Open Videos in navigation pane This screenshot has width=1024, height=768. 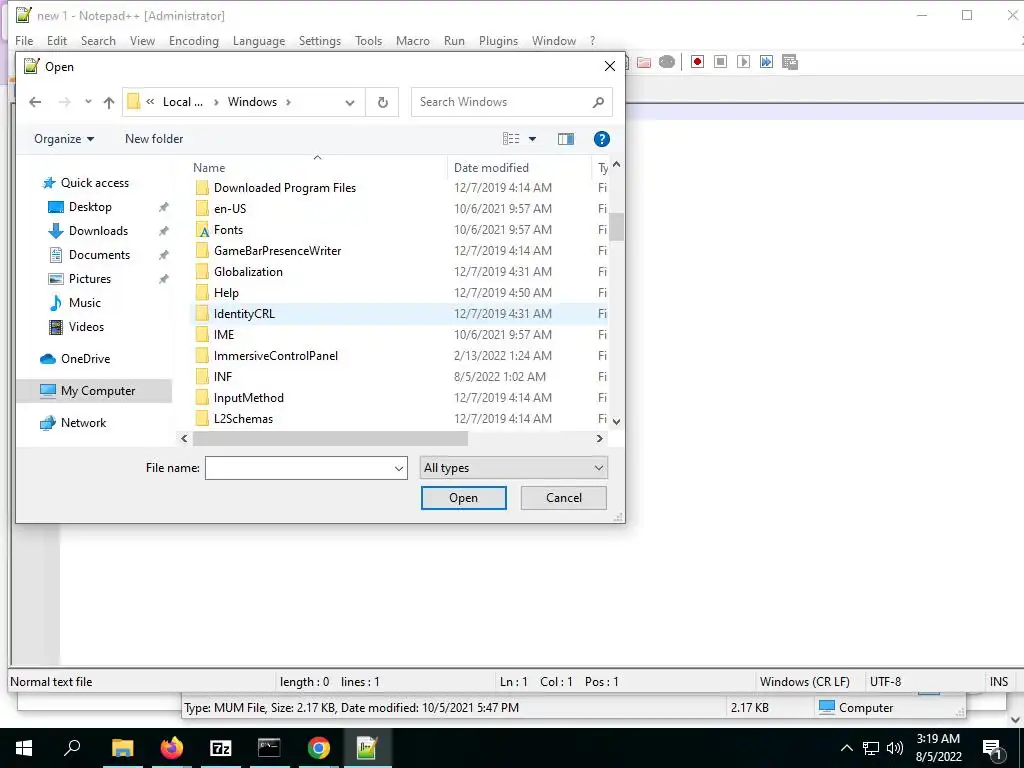click(86, 327)
